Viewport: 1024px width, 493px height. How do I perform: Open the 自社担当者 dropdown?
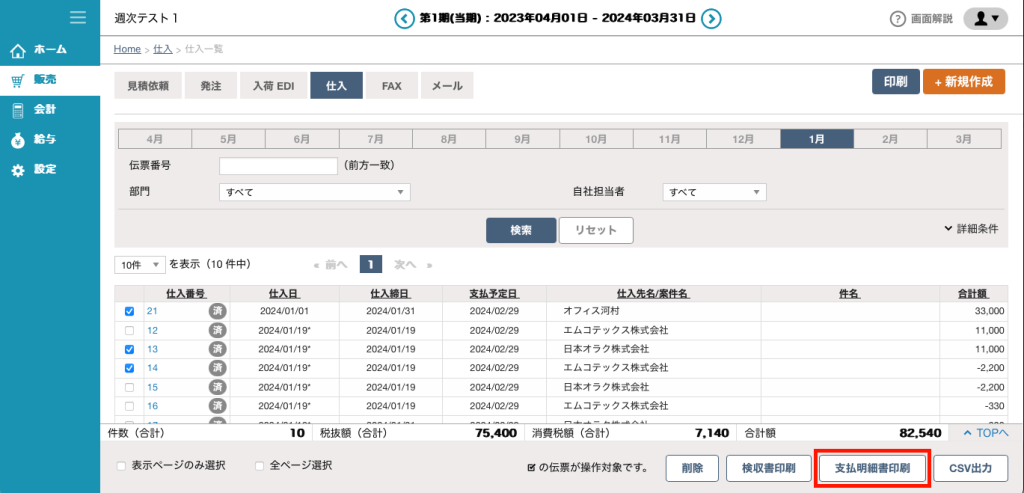[714, 192]
